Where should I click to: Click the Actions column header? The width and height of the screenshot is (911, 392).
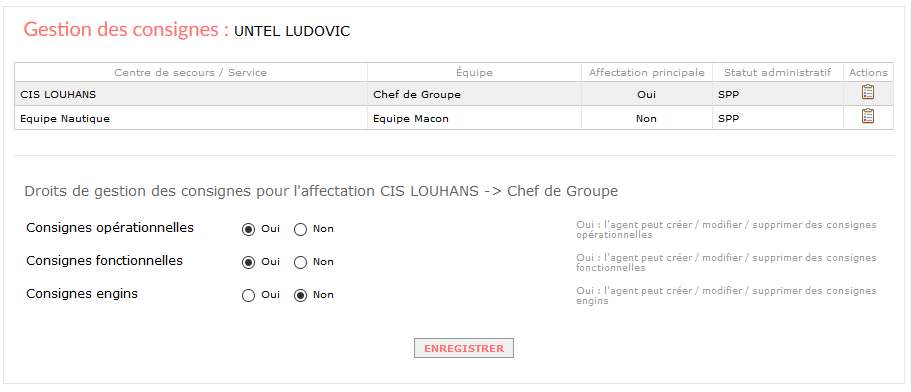tap(868, 73)
